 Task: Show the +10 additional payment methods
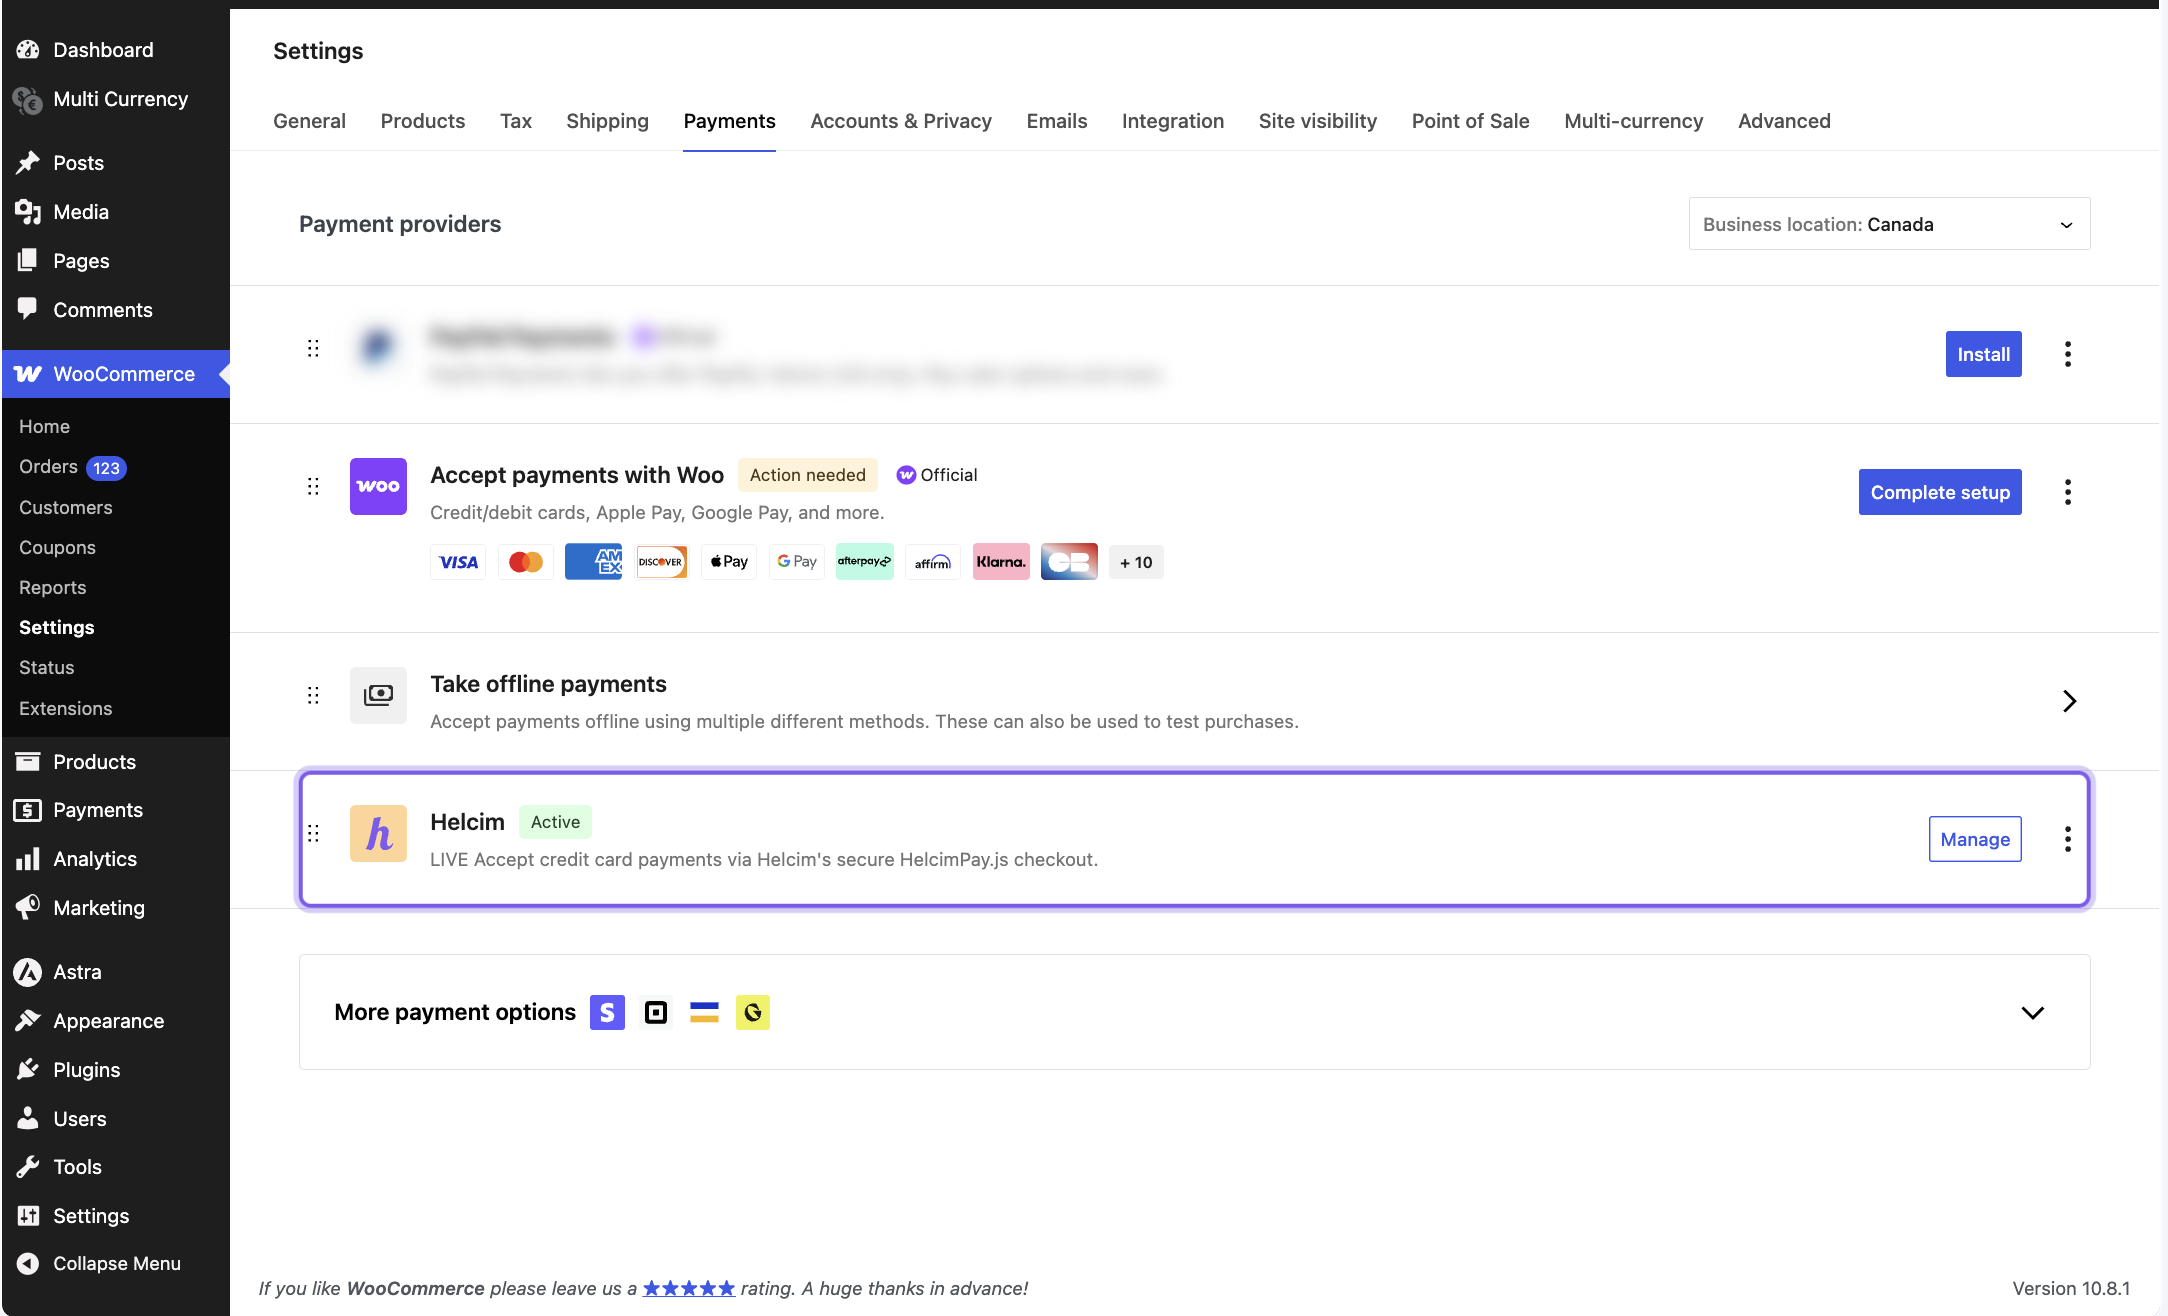pyautogui.click(x=1136, y=562)
